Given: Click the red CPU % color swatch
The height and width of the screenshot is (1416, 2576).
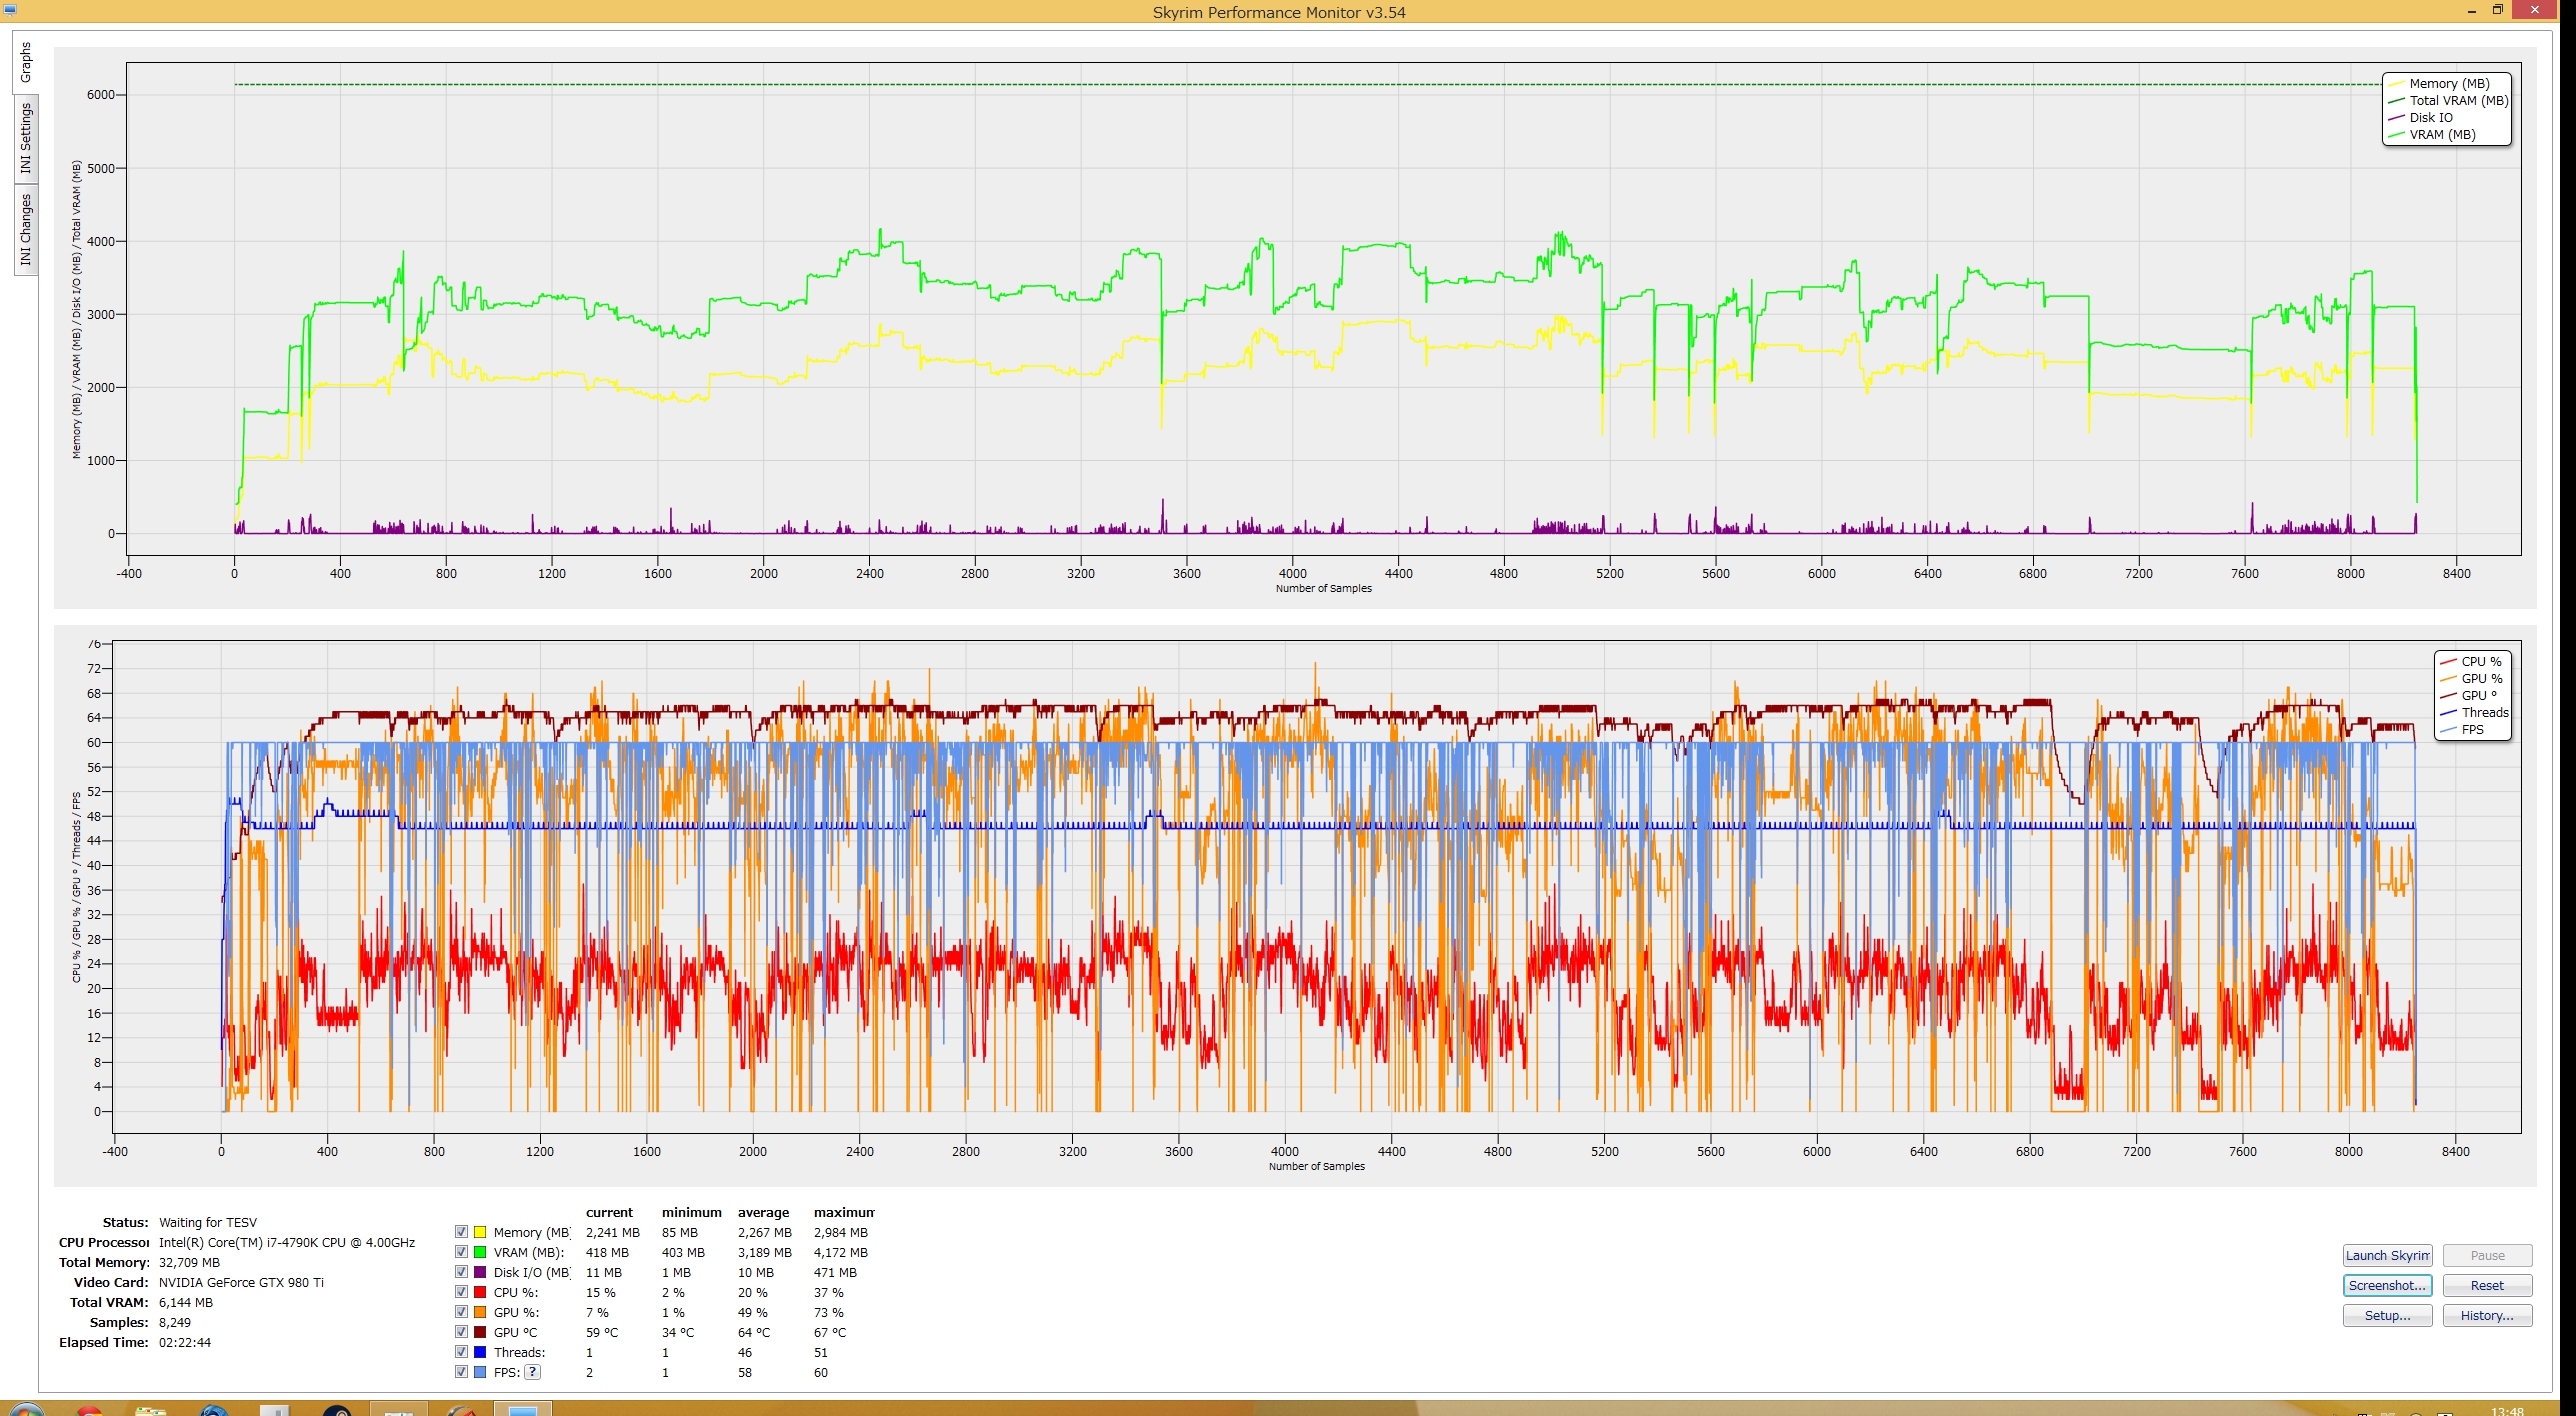Looking at the screenshot, I should click(480, 1292).
